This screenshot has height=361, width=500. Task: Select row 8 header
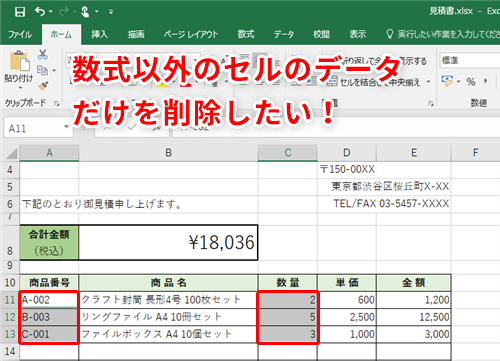coord(10,242)
